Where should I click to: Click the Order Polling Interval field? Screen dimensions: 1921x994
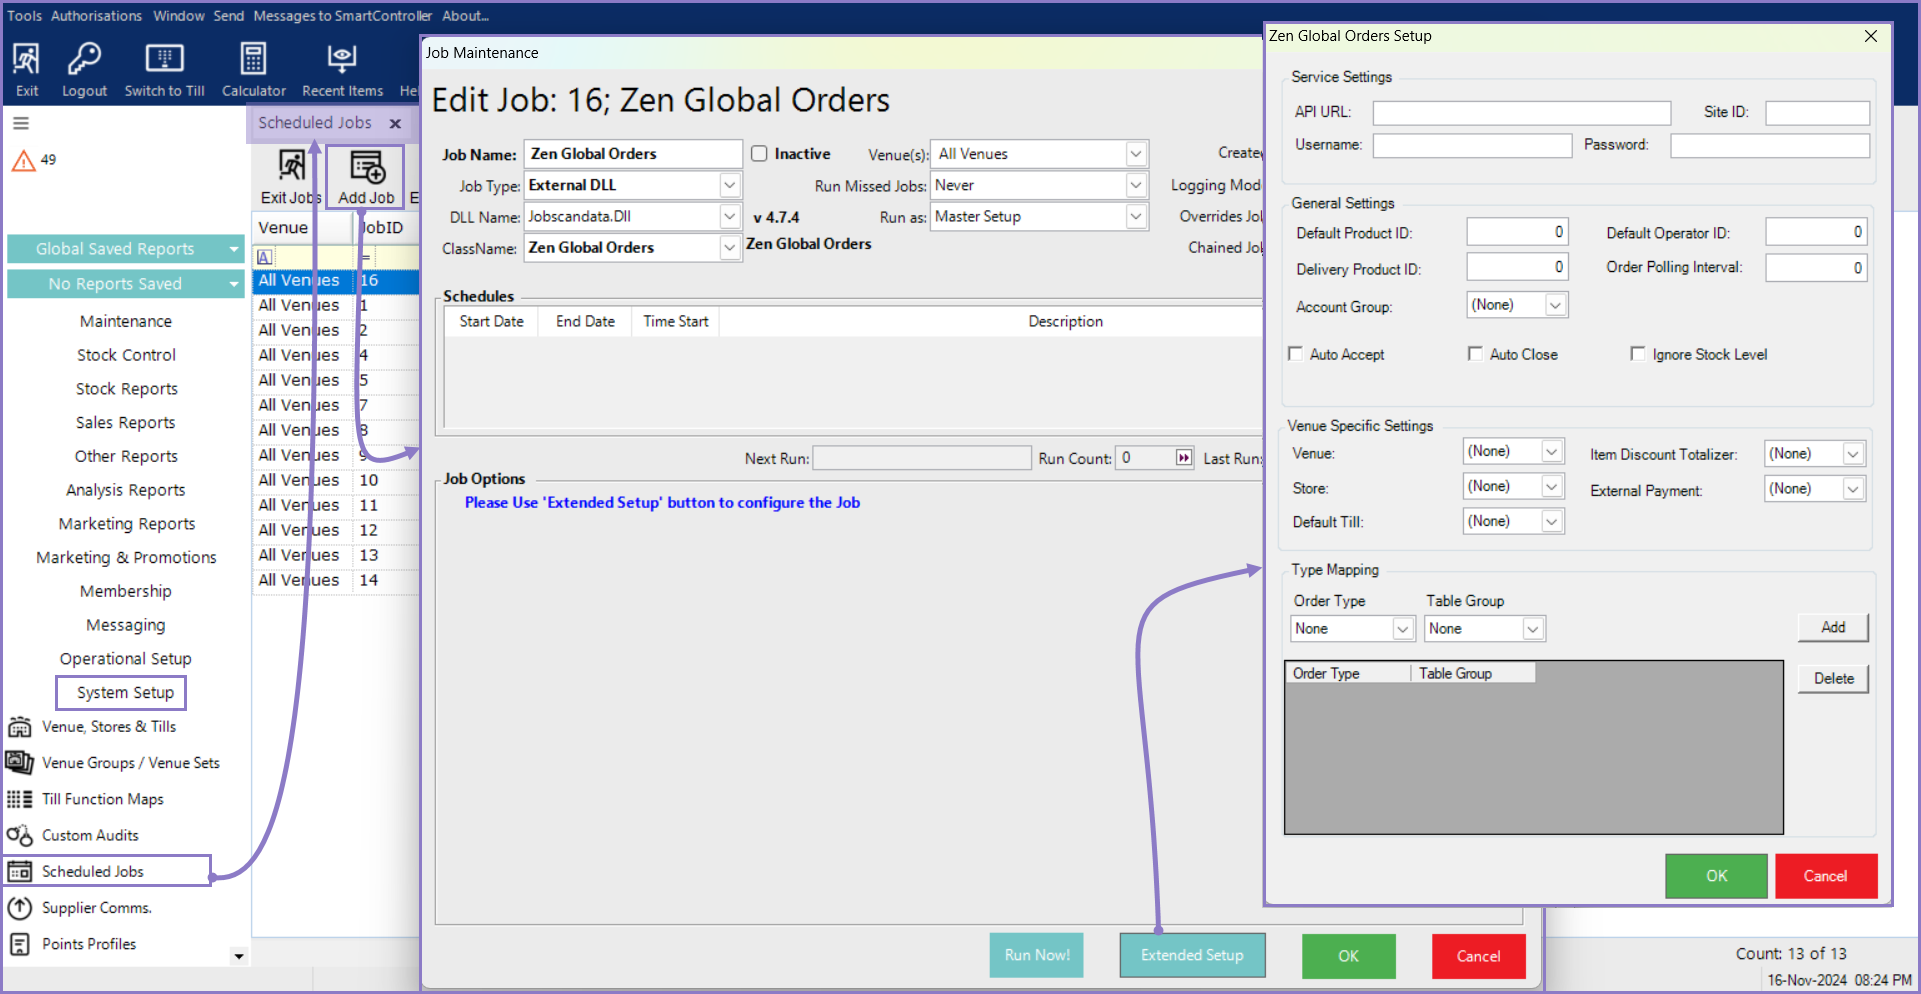(1816, 268)
